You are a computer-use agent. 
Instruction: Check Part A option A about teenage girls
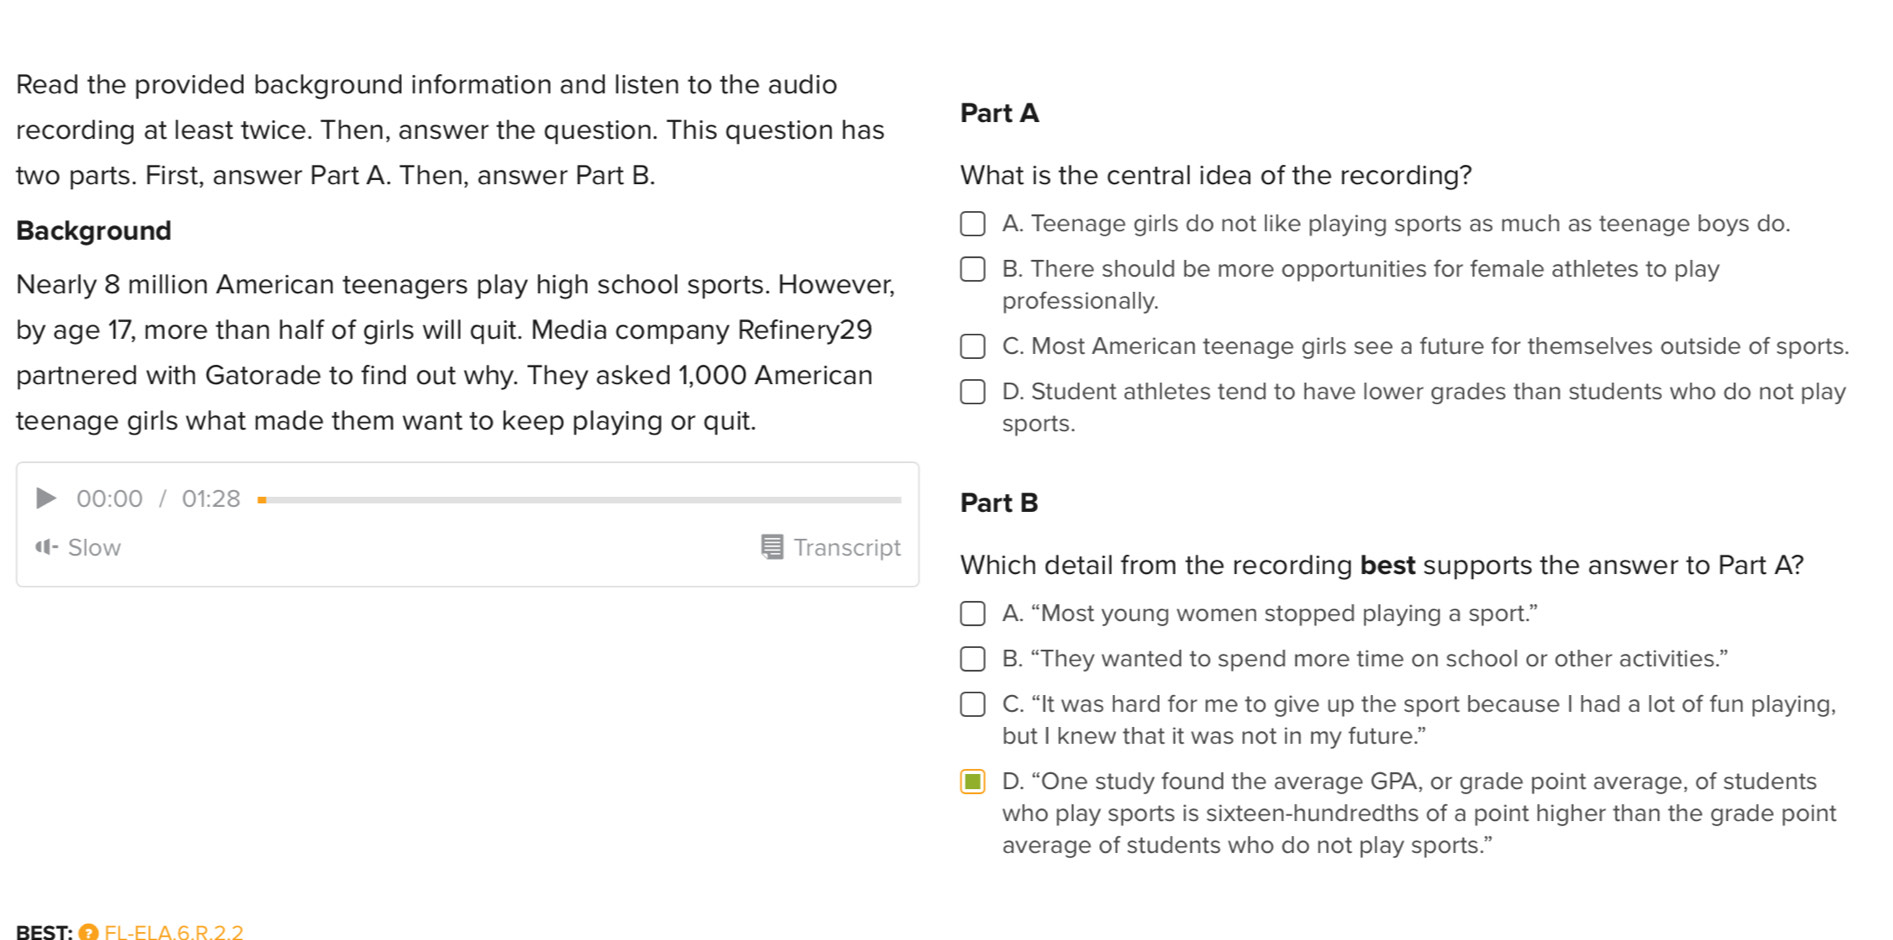click(973, 224)
